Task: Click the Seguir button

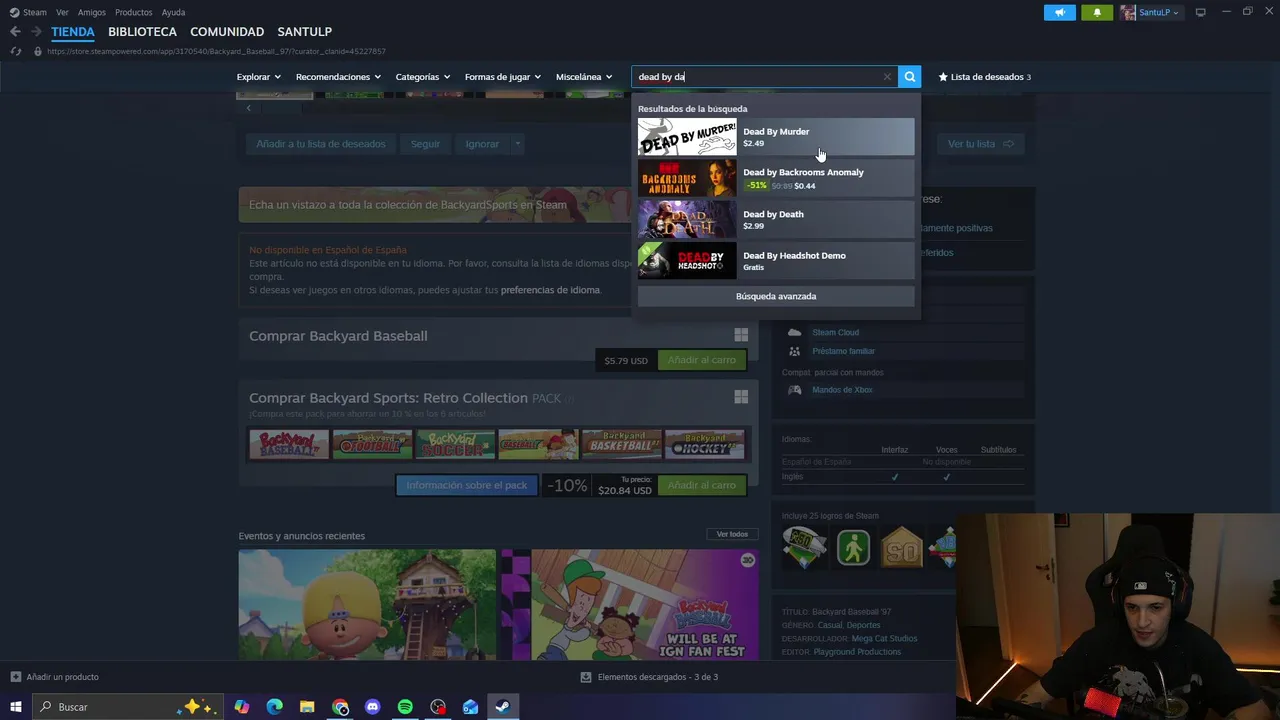Action: tap(425, 144)
